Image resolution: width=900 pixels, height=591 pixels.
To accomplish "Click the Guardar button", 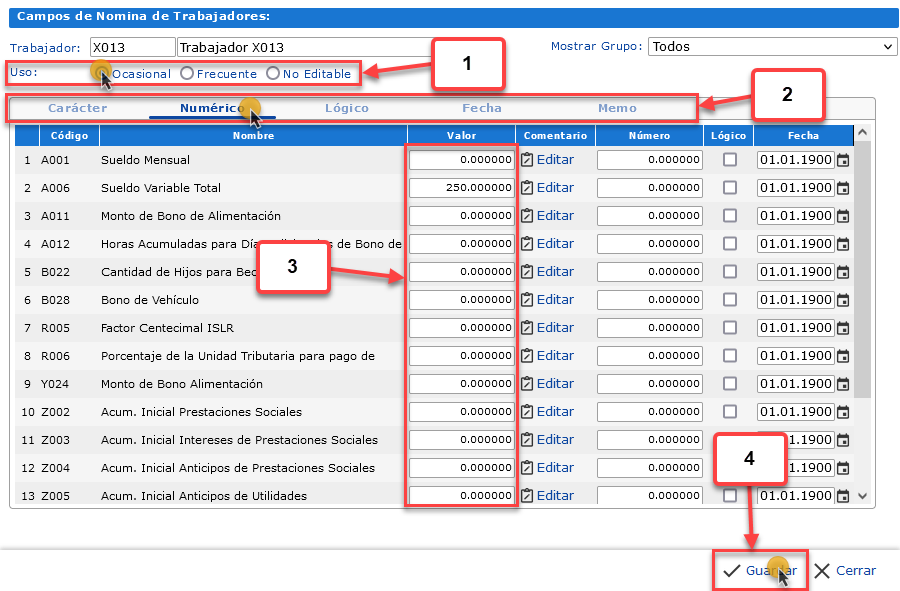I will click(x=759, y=571).
